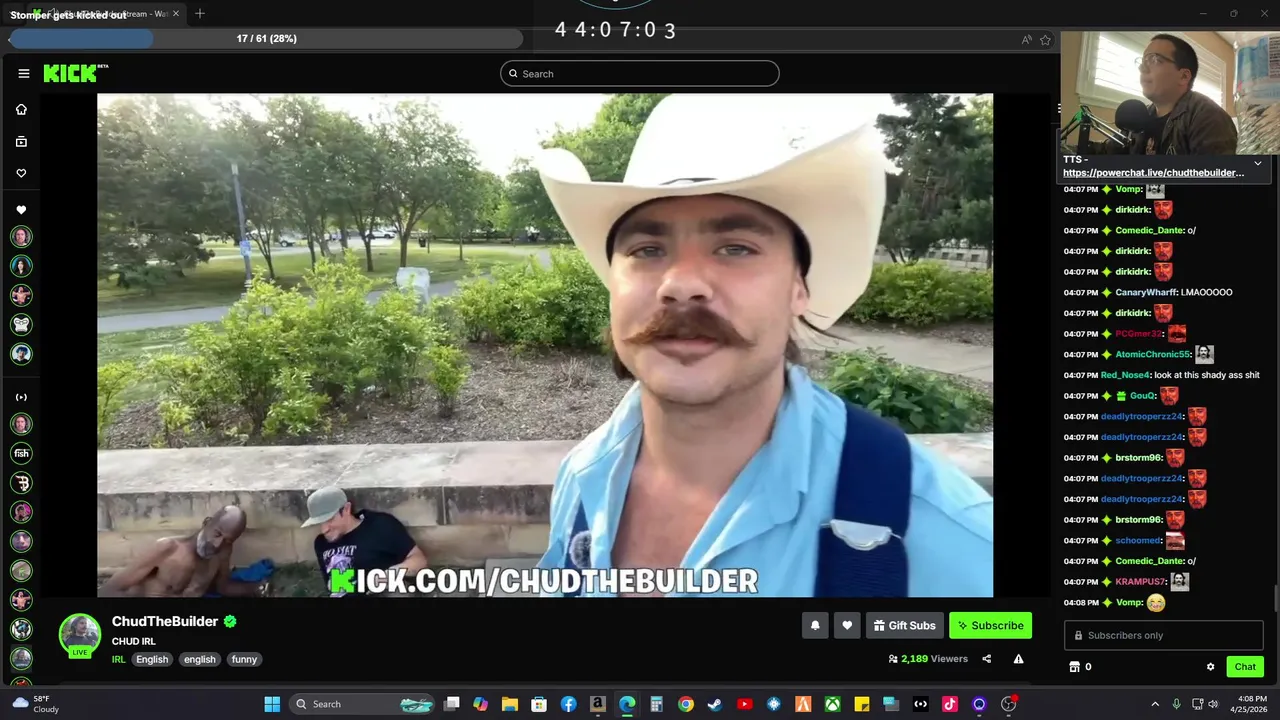Click the Gift Subs button
Screen dimensions: 1280x720
(x=904, y=626)
